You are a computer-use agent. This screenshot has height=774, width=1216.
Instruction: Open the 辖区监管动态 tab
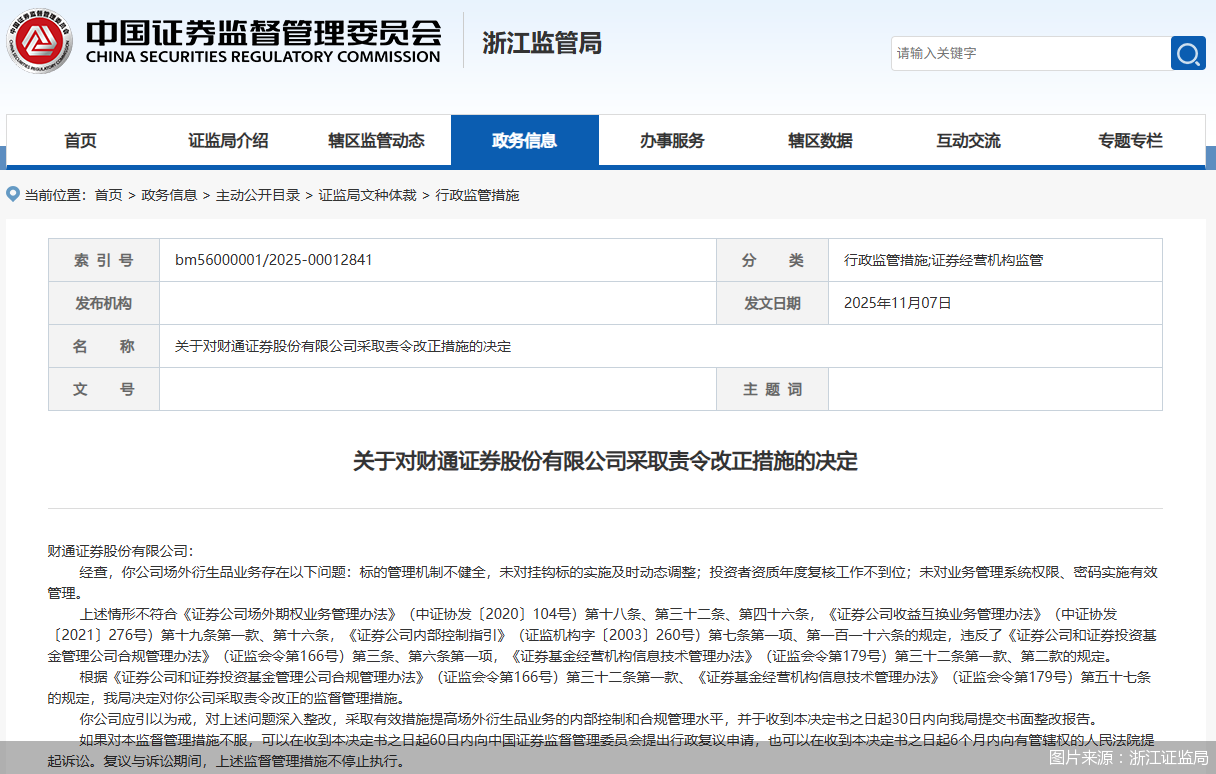click(377, 140)
